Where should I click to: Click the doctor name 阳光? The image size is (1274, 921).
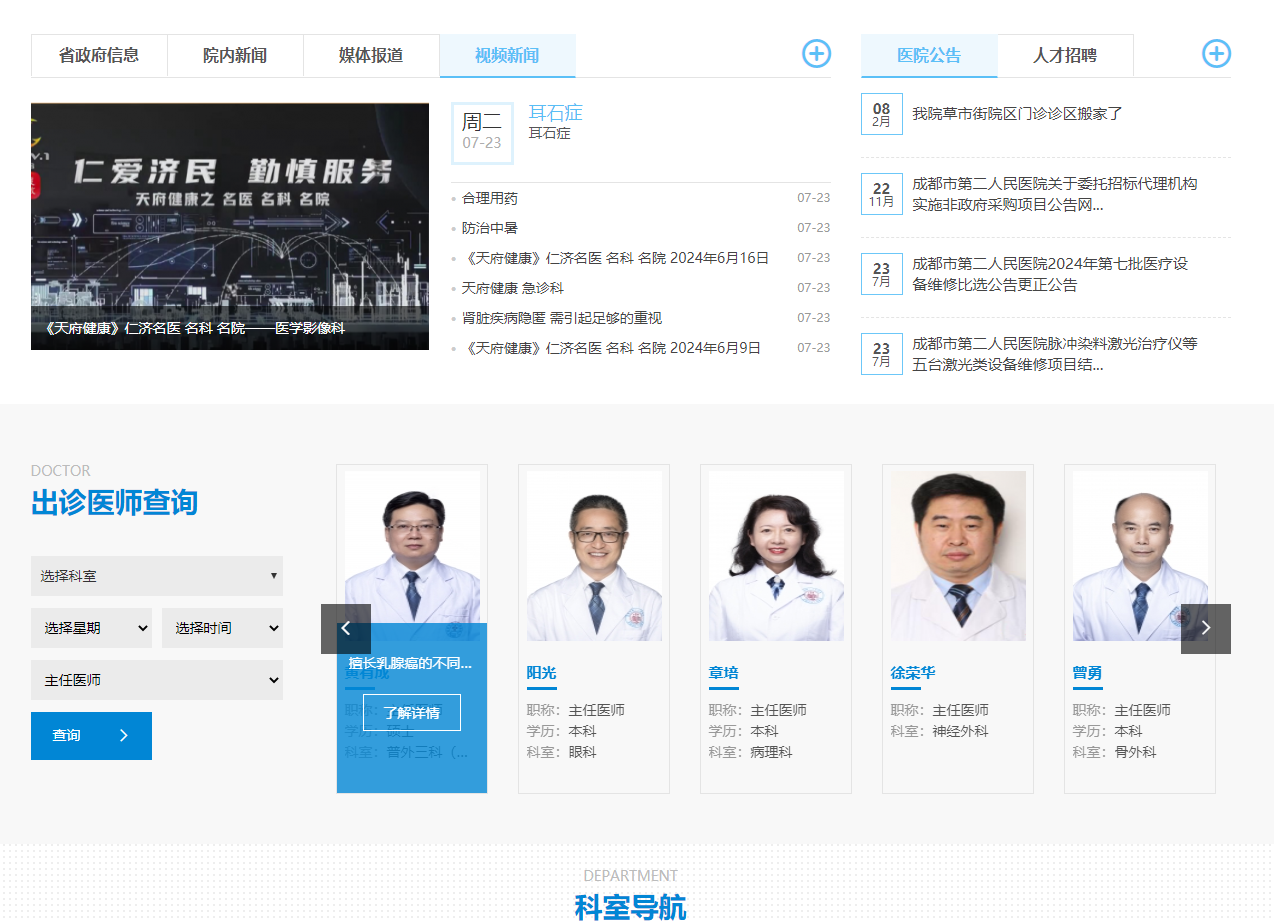click(541, 673)
